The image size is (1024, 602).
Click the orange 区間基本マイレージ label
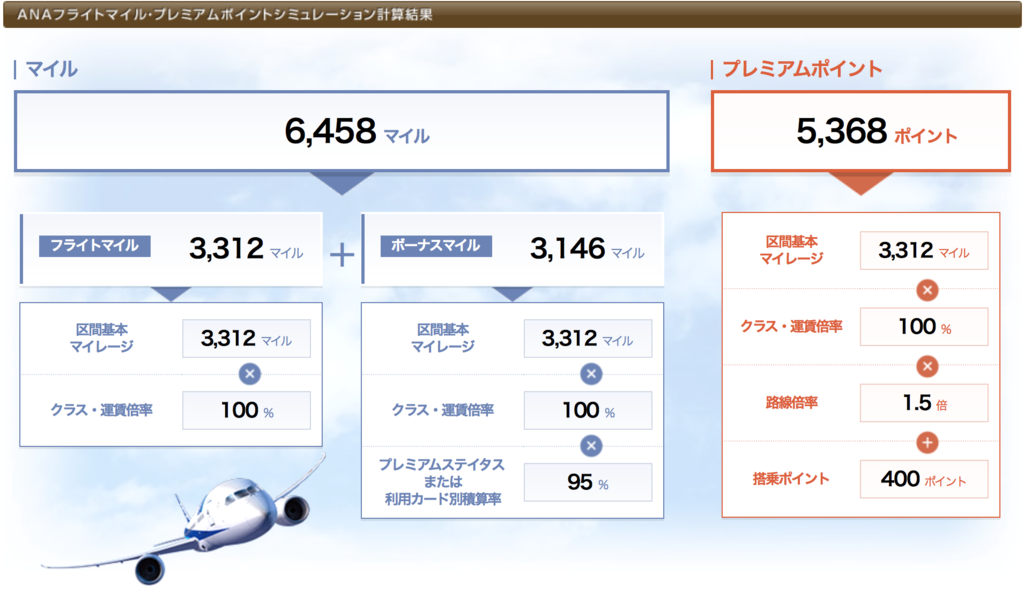(x=792, y=250)
